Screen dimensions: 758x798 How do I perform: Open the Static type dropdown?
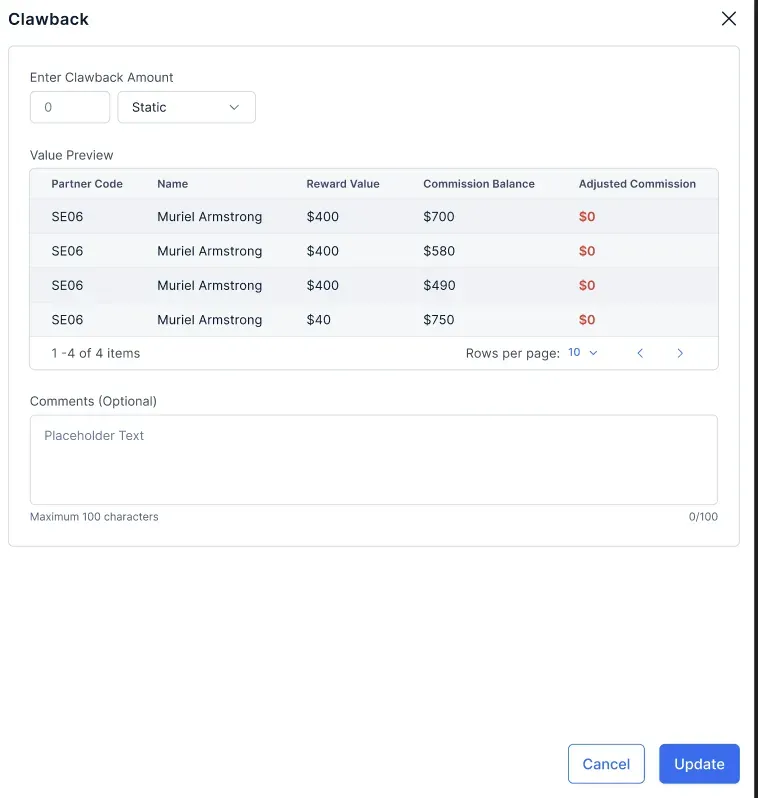point(186,107)
